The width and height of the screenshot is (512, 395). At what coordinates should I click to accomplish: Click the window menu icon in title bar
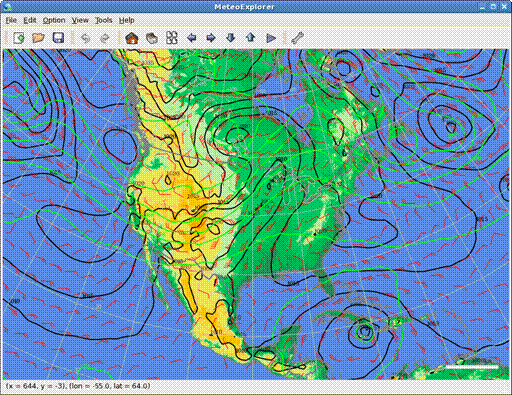coord(7,7)
